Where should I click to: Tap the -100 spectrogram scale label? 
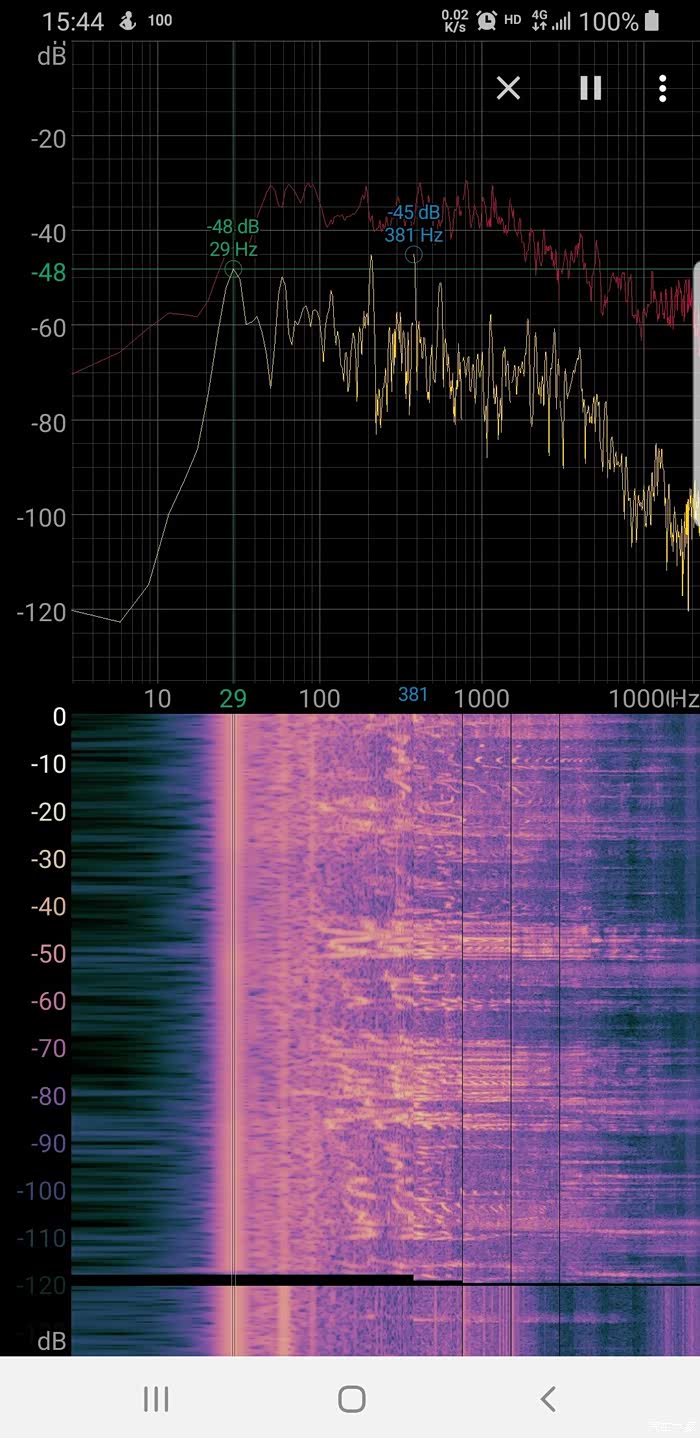point(42,1191)
